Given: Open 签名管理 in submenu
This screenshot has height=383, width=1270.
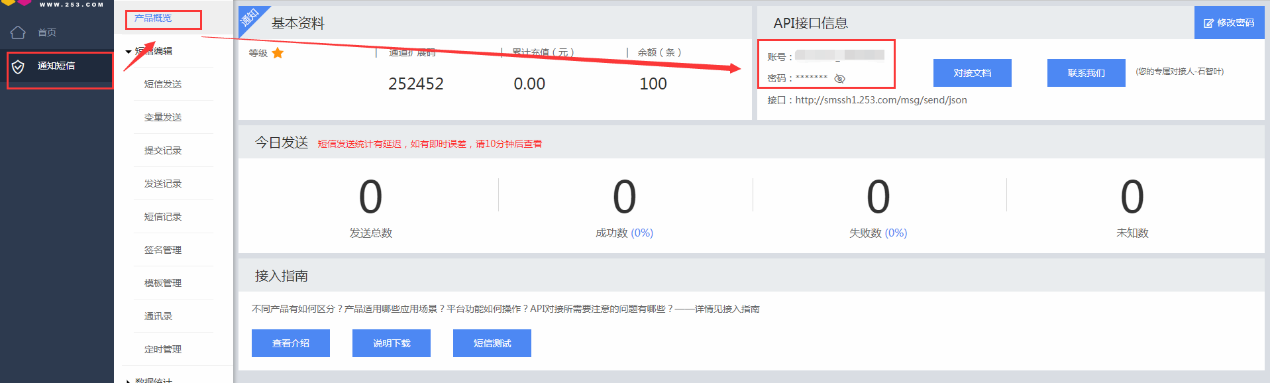Looking at the screenshot, I should pos(163,249).
